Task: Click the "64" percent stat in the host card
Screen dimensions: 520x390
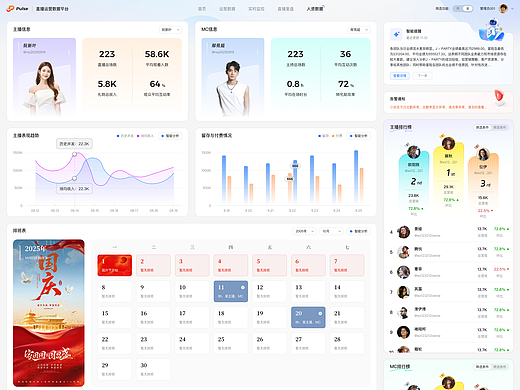Action: (x=157, y=84)
